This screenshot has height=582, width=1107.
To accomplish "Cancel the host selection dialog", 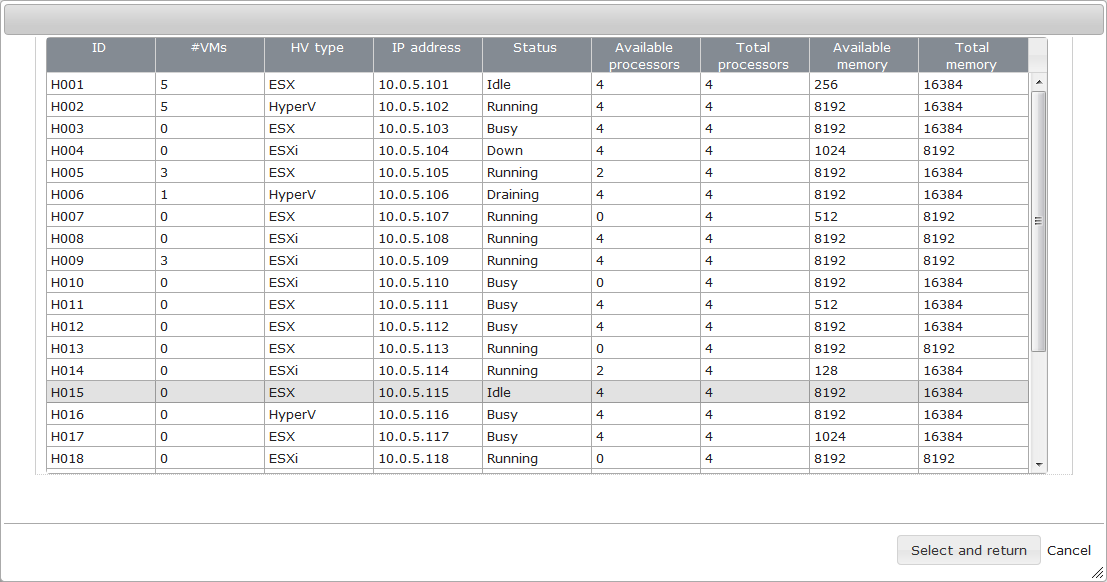I will coord(1068,550).
